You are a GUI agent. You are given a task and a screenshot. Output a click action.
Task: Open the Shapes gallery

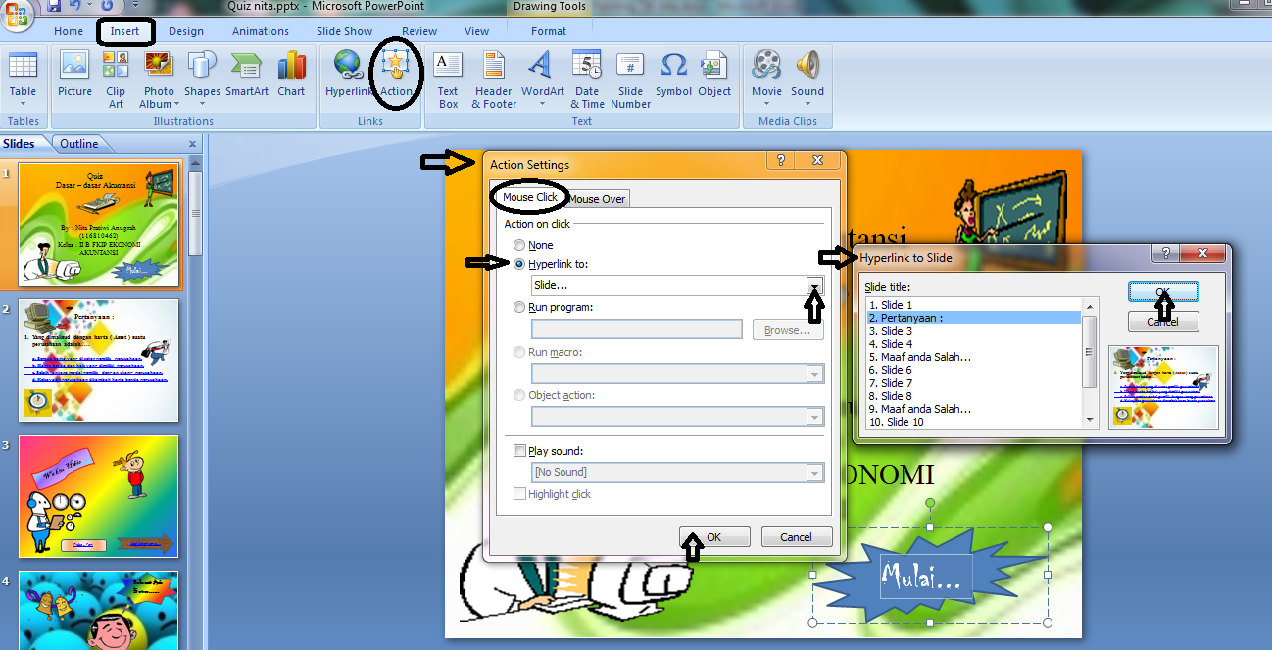tap(202, 79)
